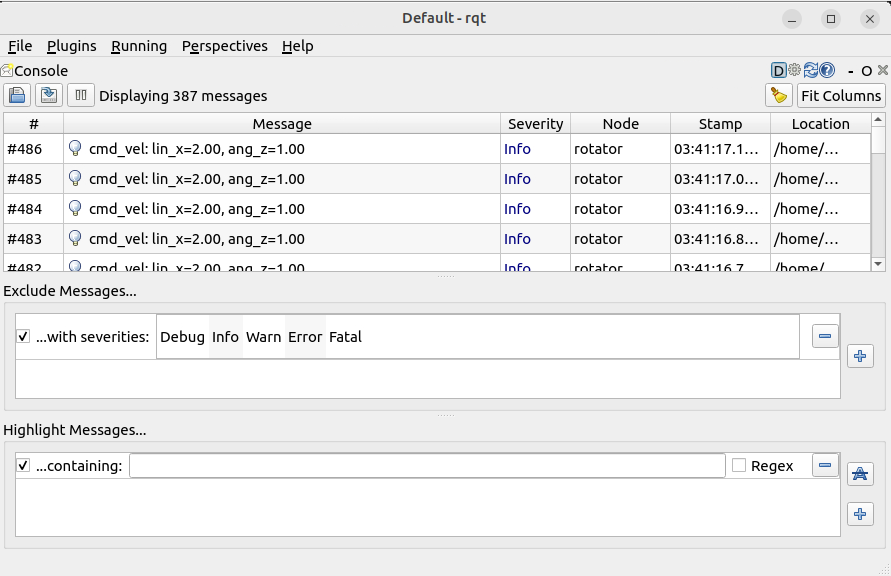Click the reload plugin icon
The image size is (891, 576).
point(811,71)
